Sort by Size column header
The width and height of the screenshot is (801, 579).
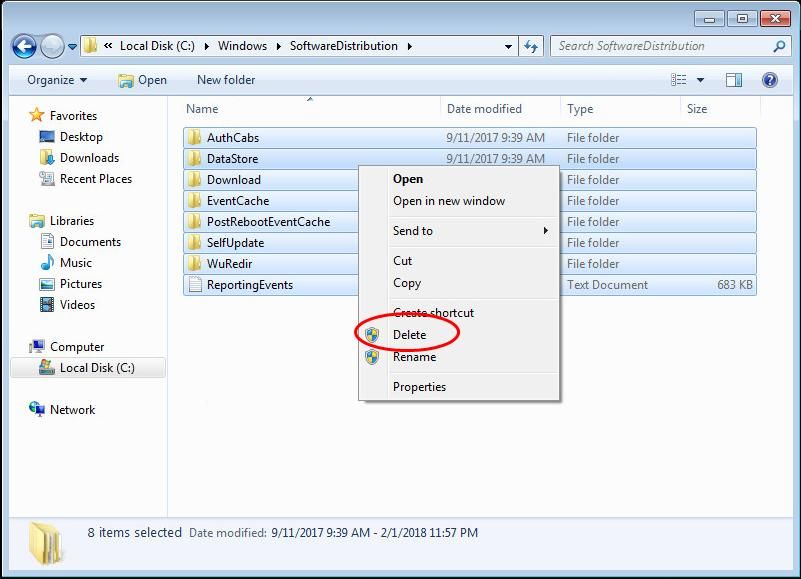[x=720, y=109]
